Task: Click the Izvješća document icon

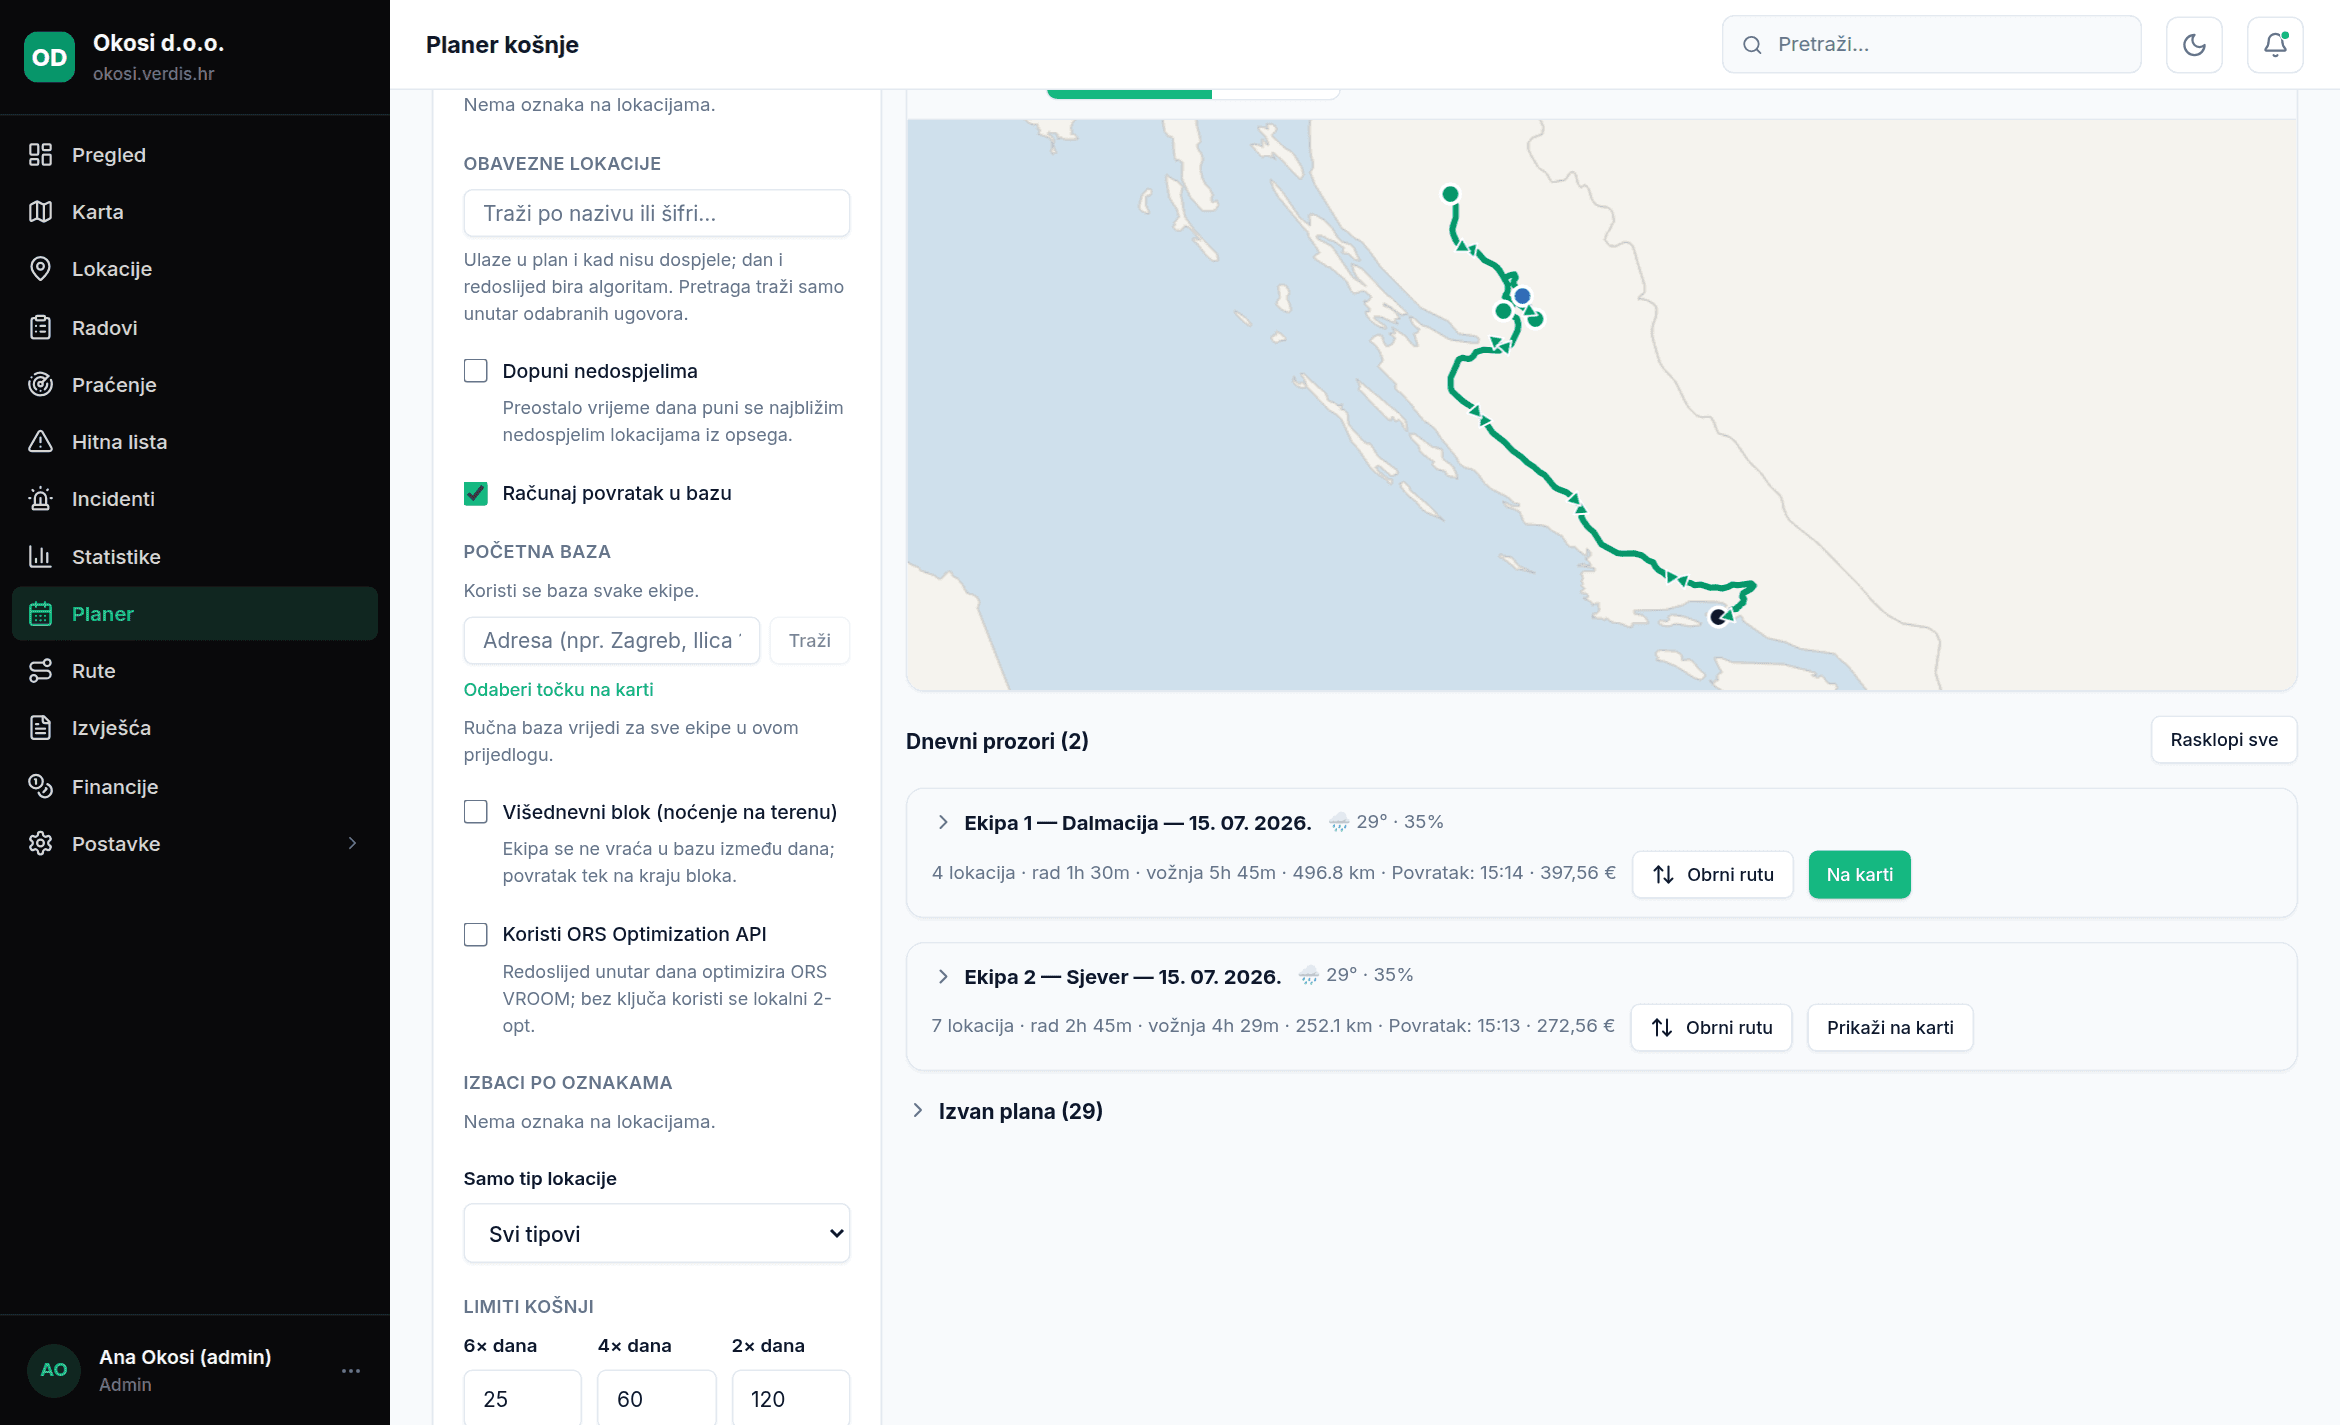Action: [x=40, y=727]
